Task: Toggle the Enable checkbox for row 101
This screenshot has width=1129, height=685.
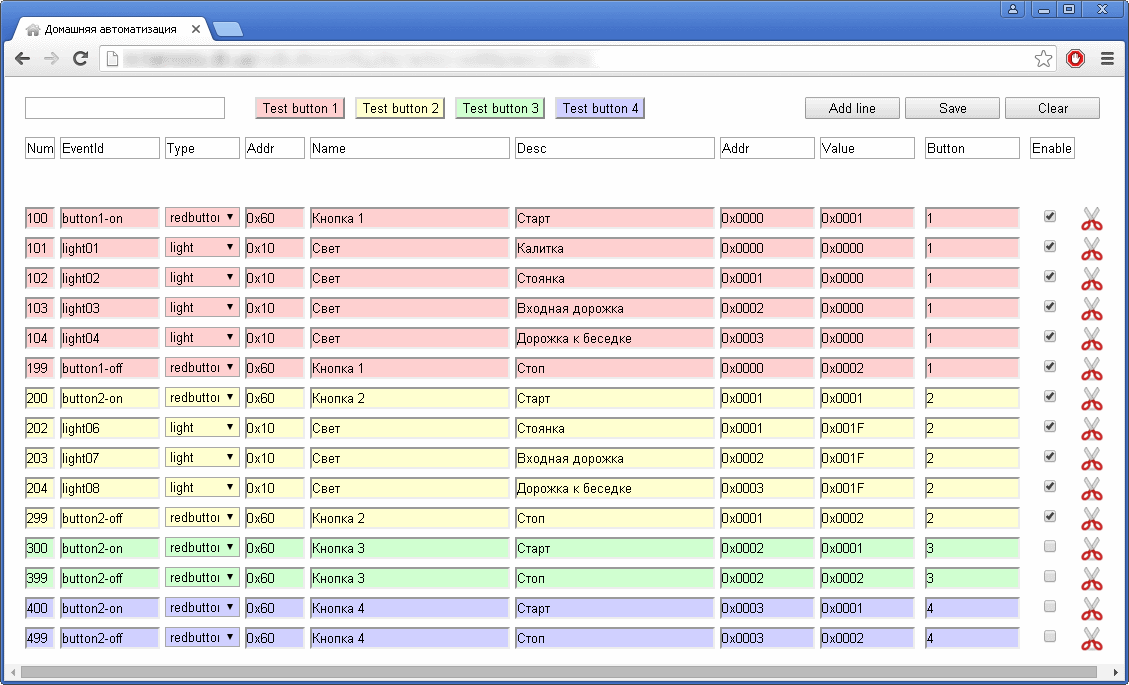Action: tap(1050, 246)
